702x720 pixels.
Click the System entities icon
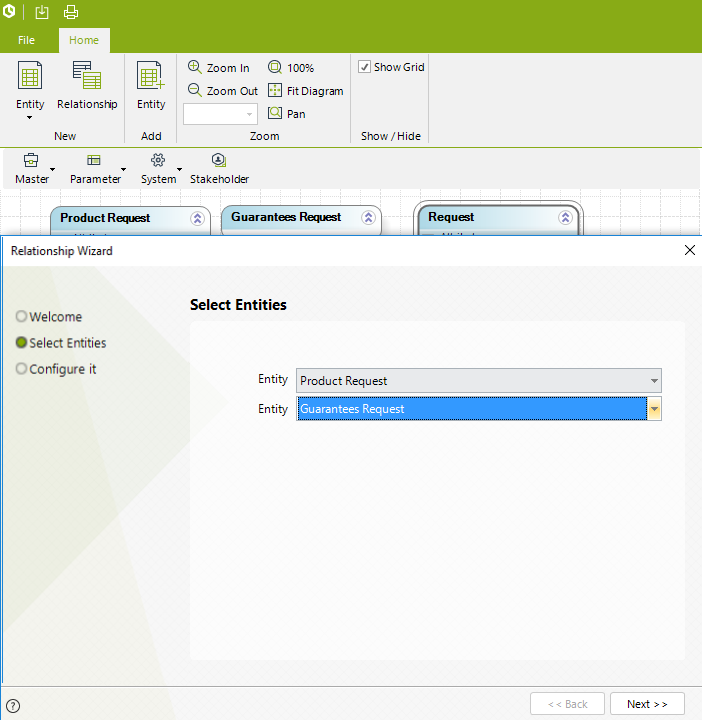coord(158,160)
